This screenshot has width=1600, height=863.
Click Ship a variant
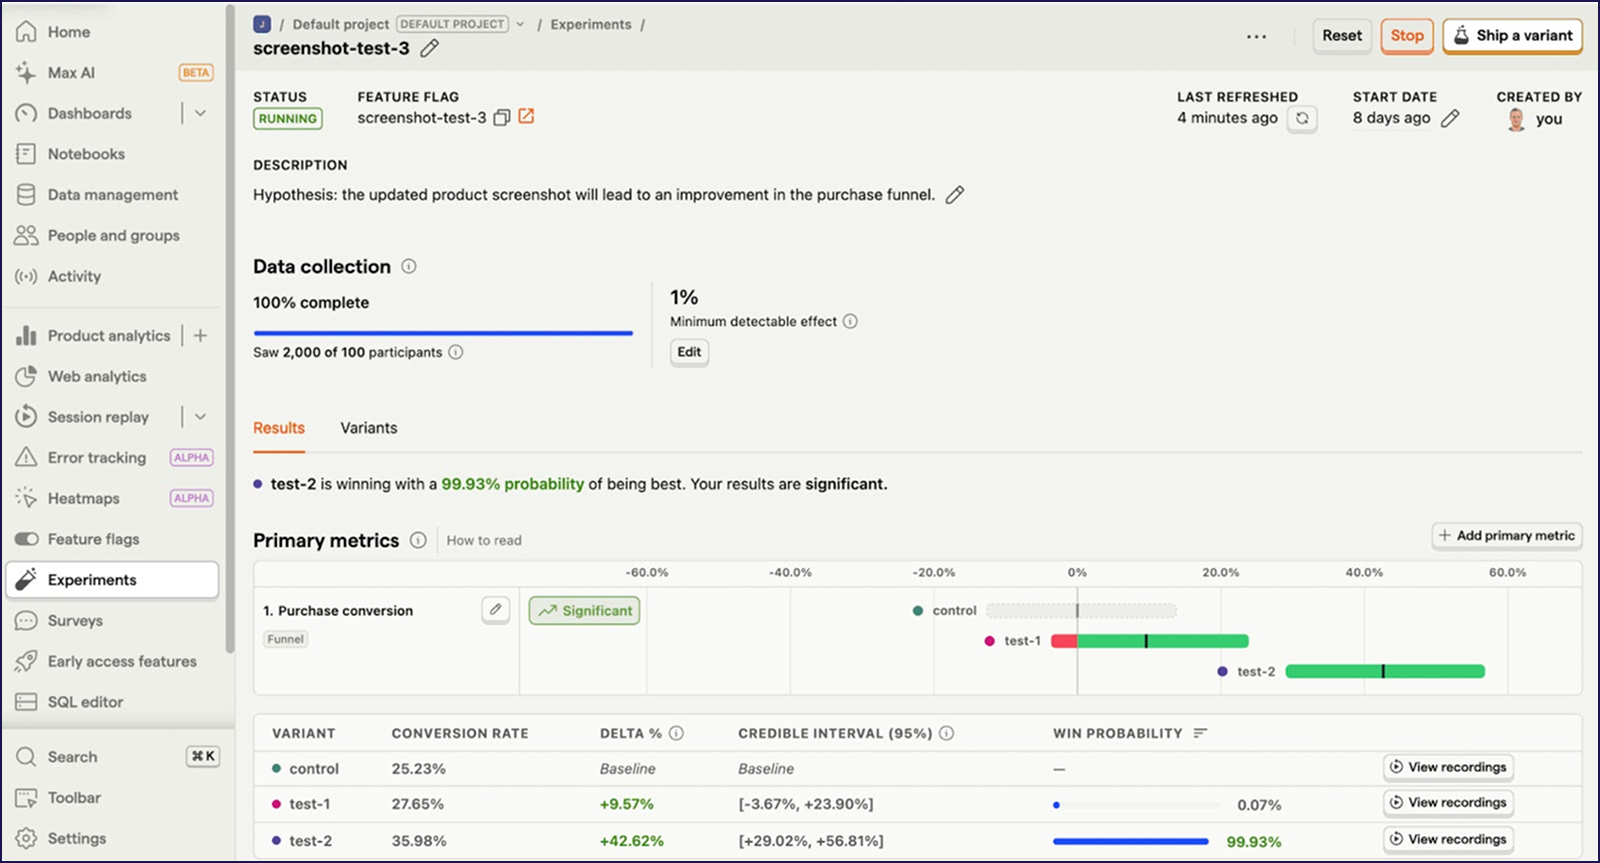(x=1512, y=36)
